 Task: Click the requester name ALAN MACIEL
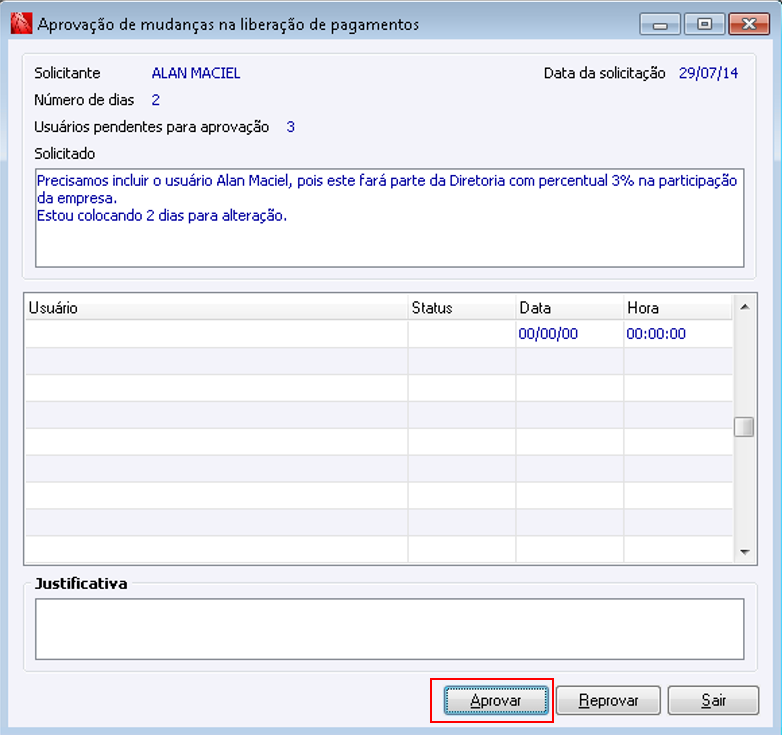click(196, 73)
